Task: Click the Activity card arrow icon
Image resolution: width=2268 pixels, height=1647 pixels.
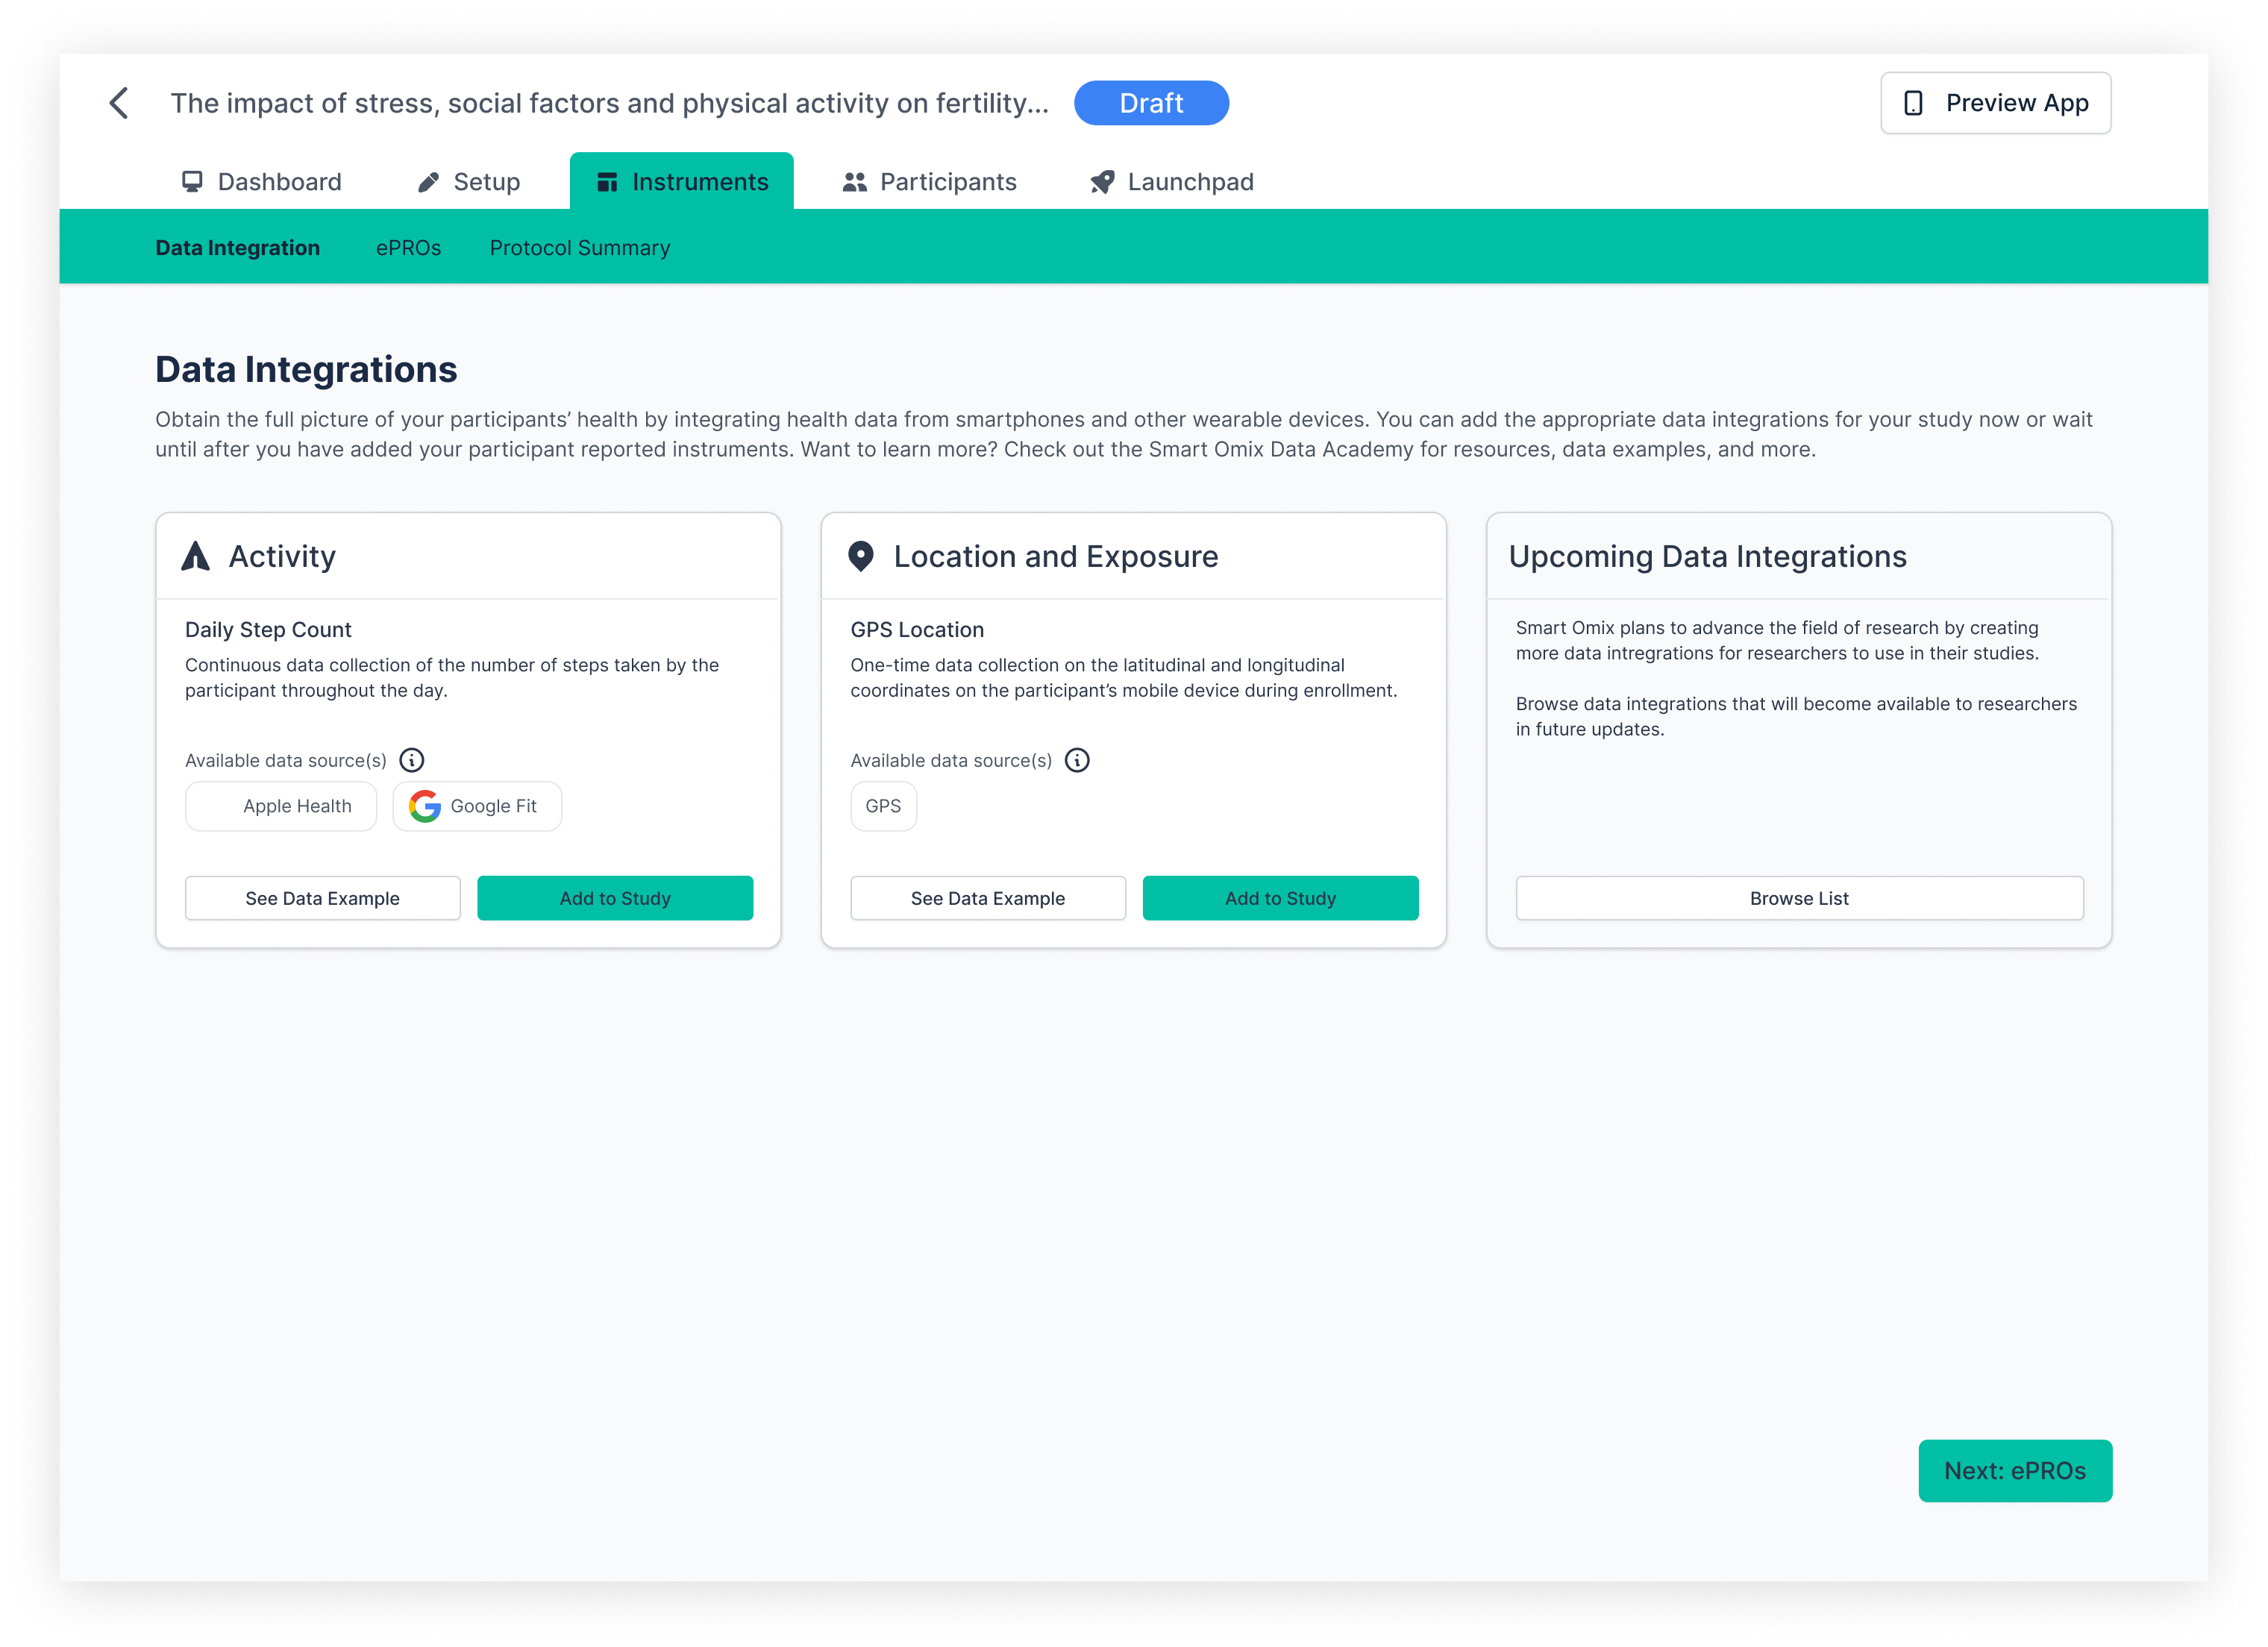Action: tap(196, 556)
